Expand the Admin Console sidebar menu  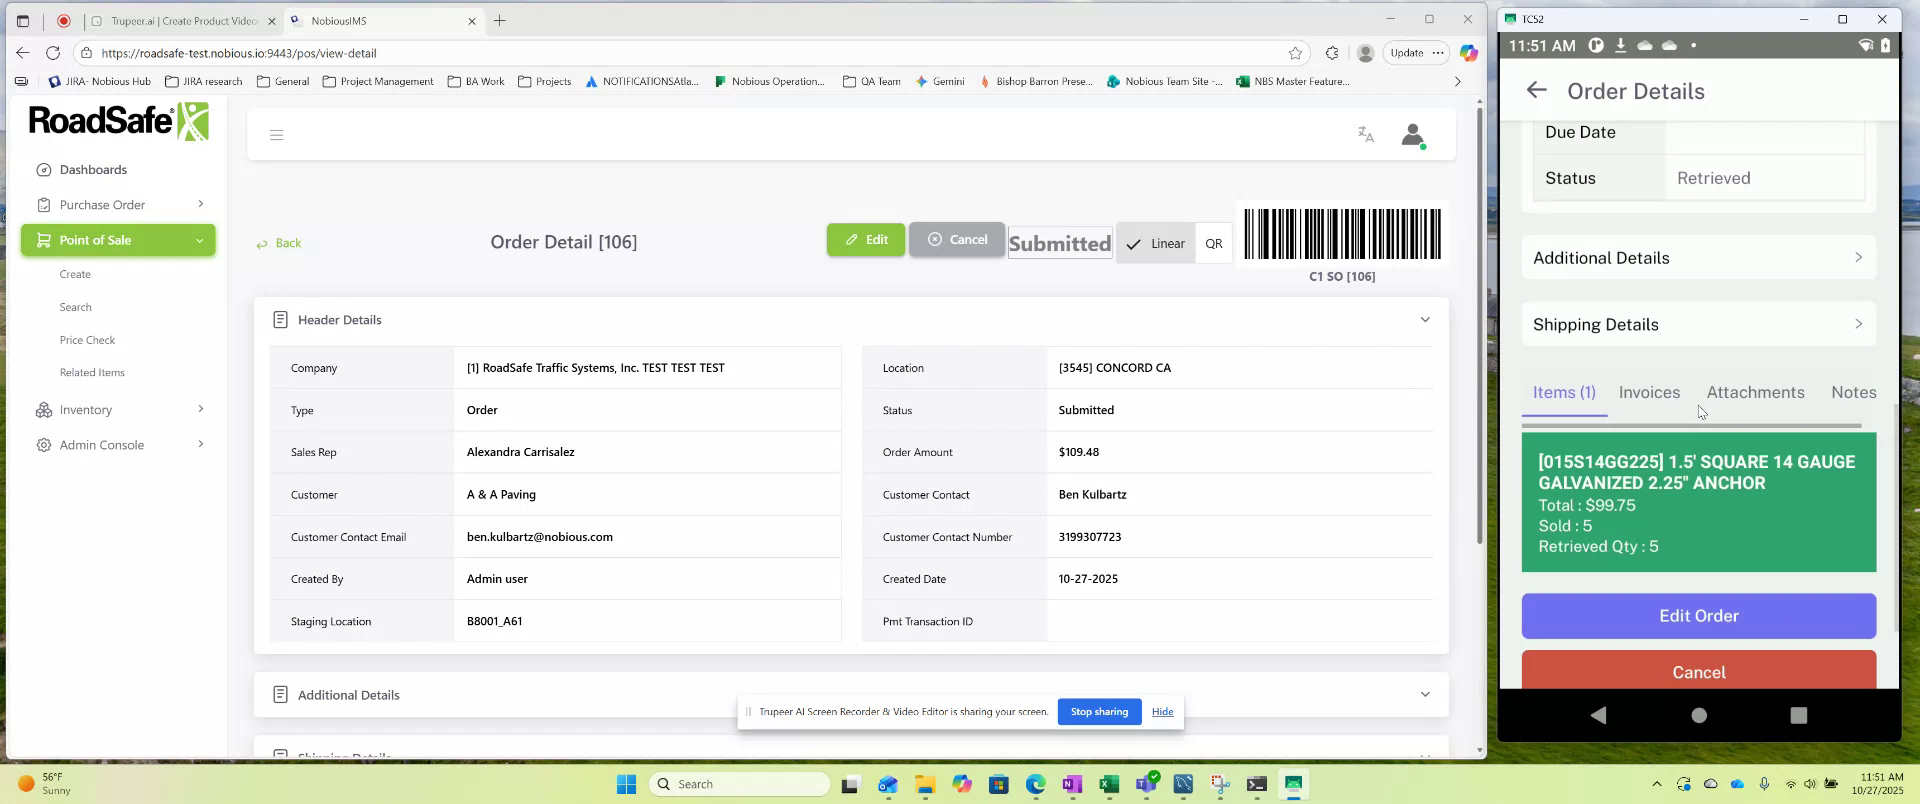tap(118, 445)
